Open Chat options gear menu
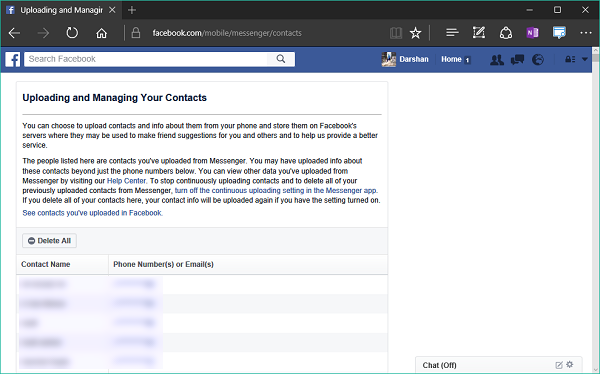600x374 pixels. (x=570, y=364)
